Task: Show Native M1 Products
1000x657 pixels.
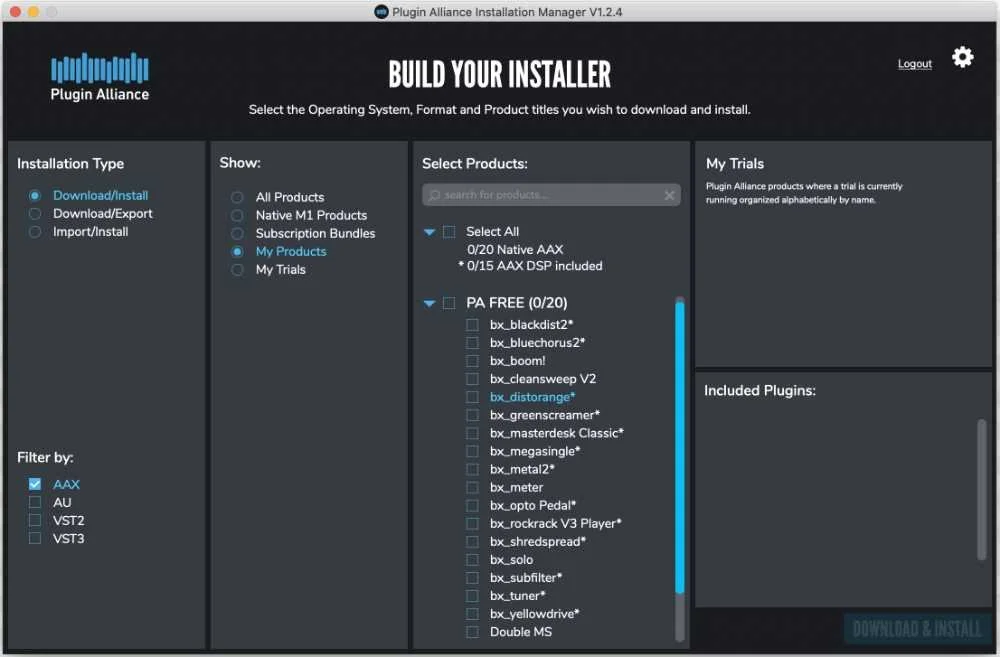Action: pos(237,216)
